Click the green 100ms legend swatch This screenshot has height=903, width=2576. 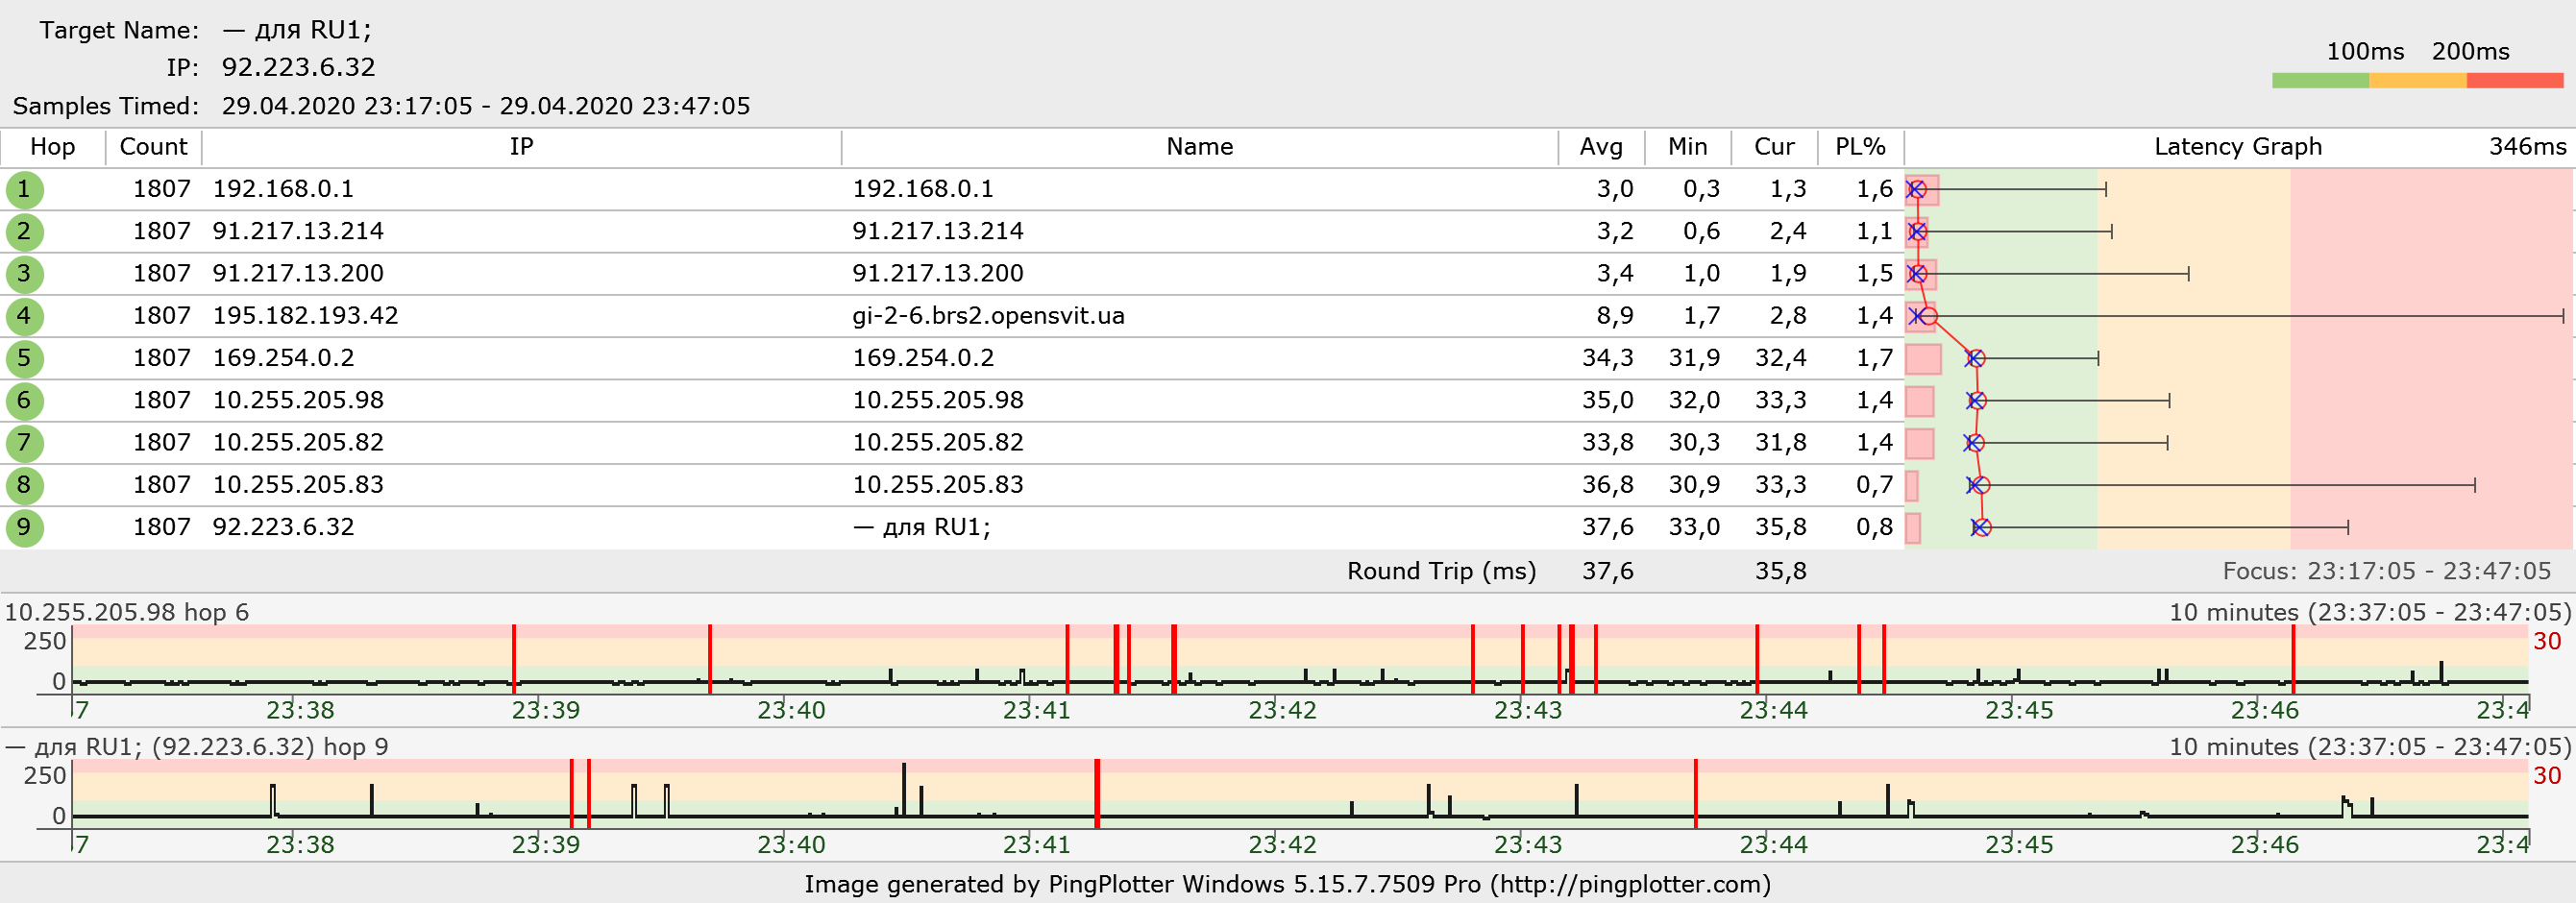pyautogui.click(x=2320, y=80)
